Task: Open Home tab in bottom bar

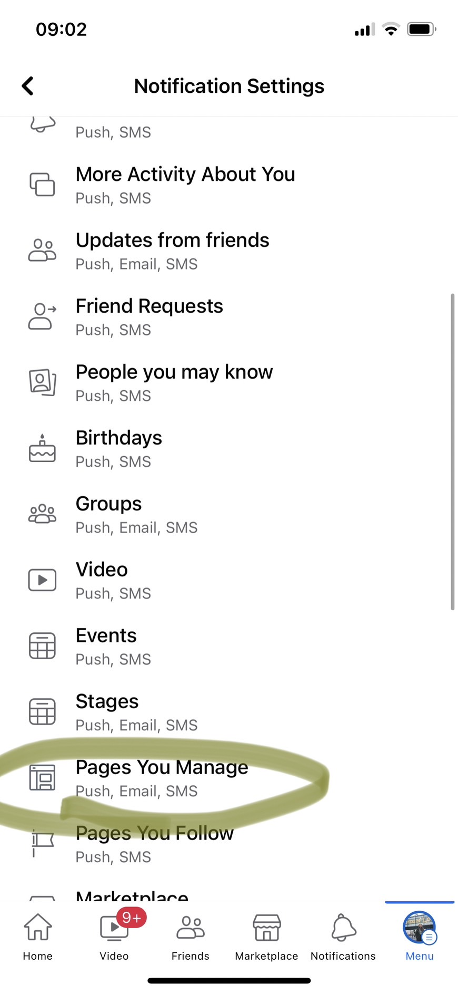Action: [37, 937]
